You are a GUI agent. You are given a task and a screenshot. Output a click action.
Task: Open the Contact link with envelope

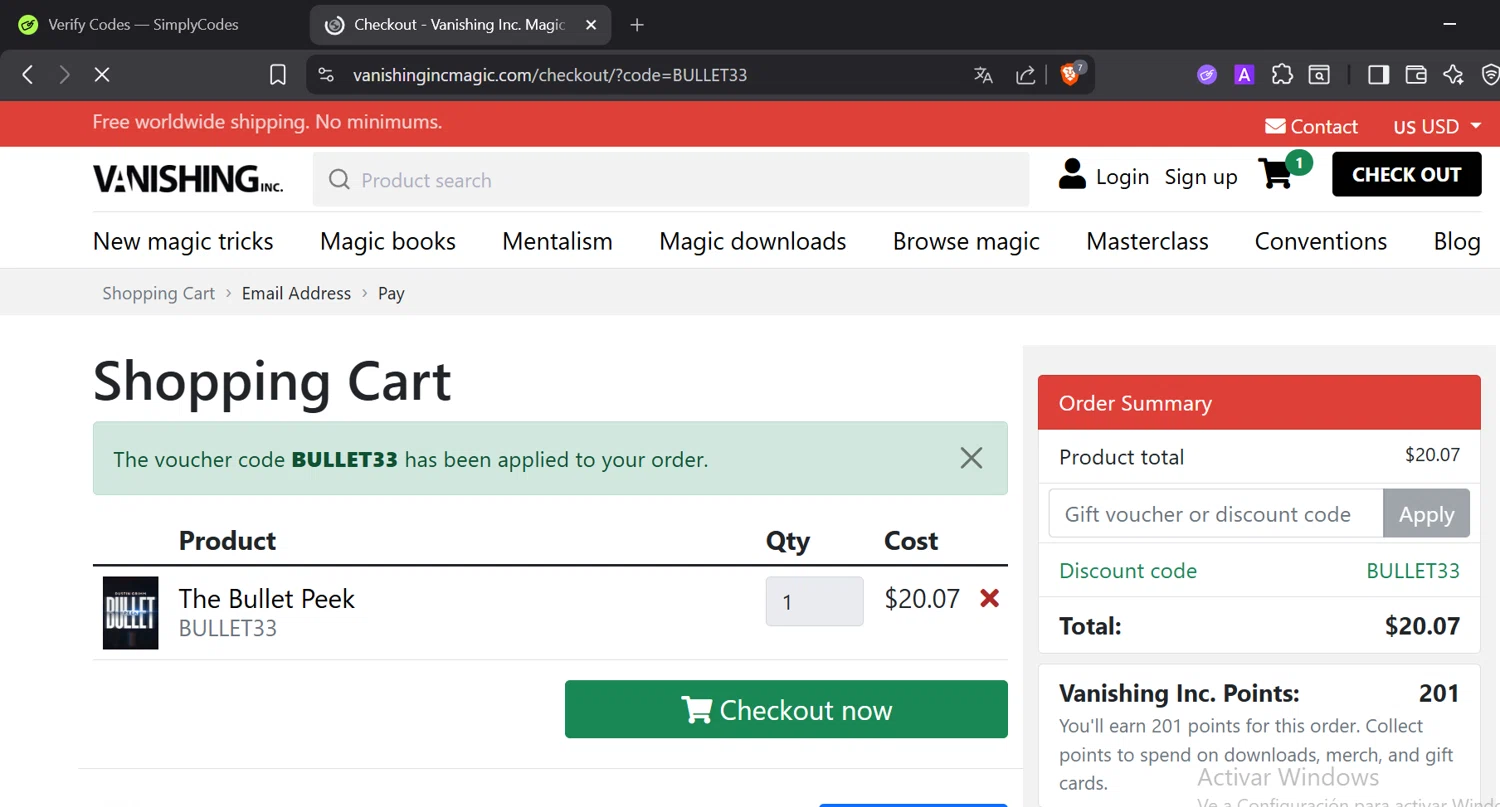pyautogui.click(x=1311, y=127)
